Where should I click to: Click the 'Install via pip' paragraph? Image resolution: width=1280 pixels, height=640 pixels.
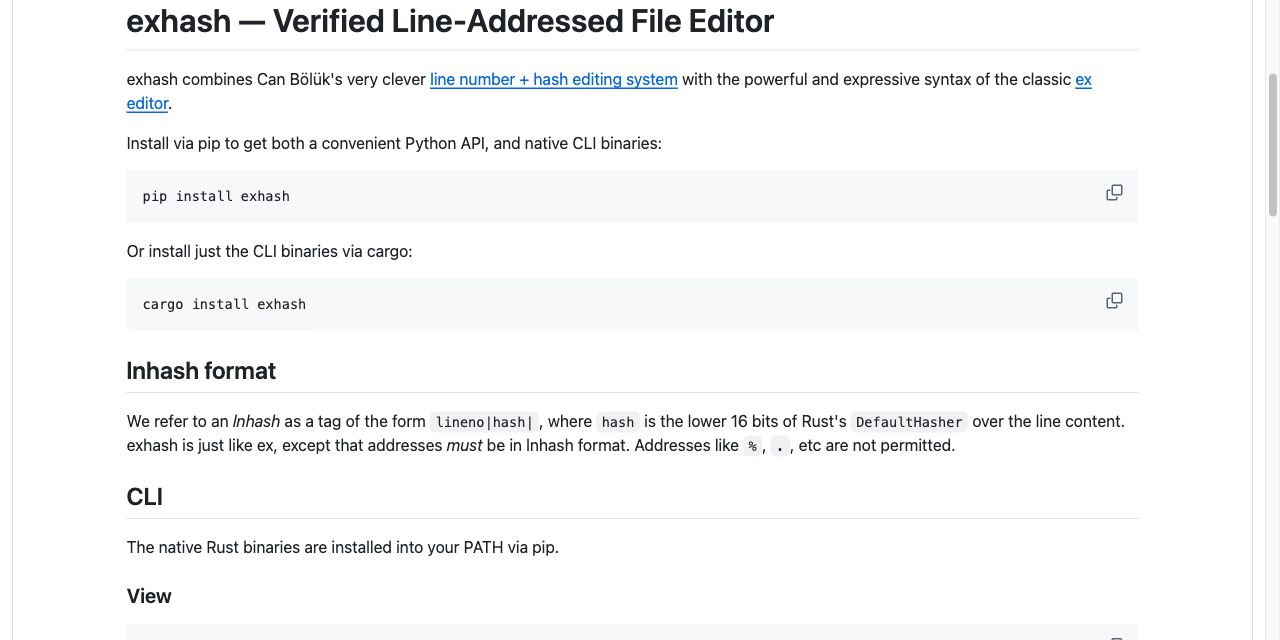point(394,143)
